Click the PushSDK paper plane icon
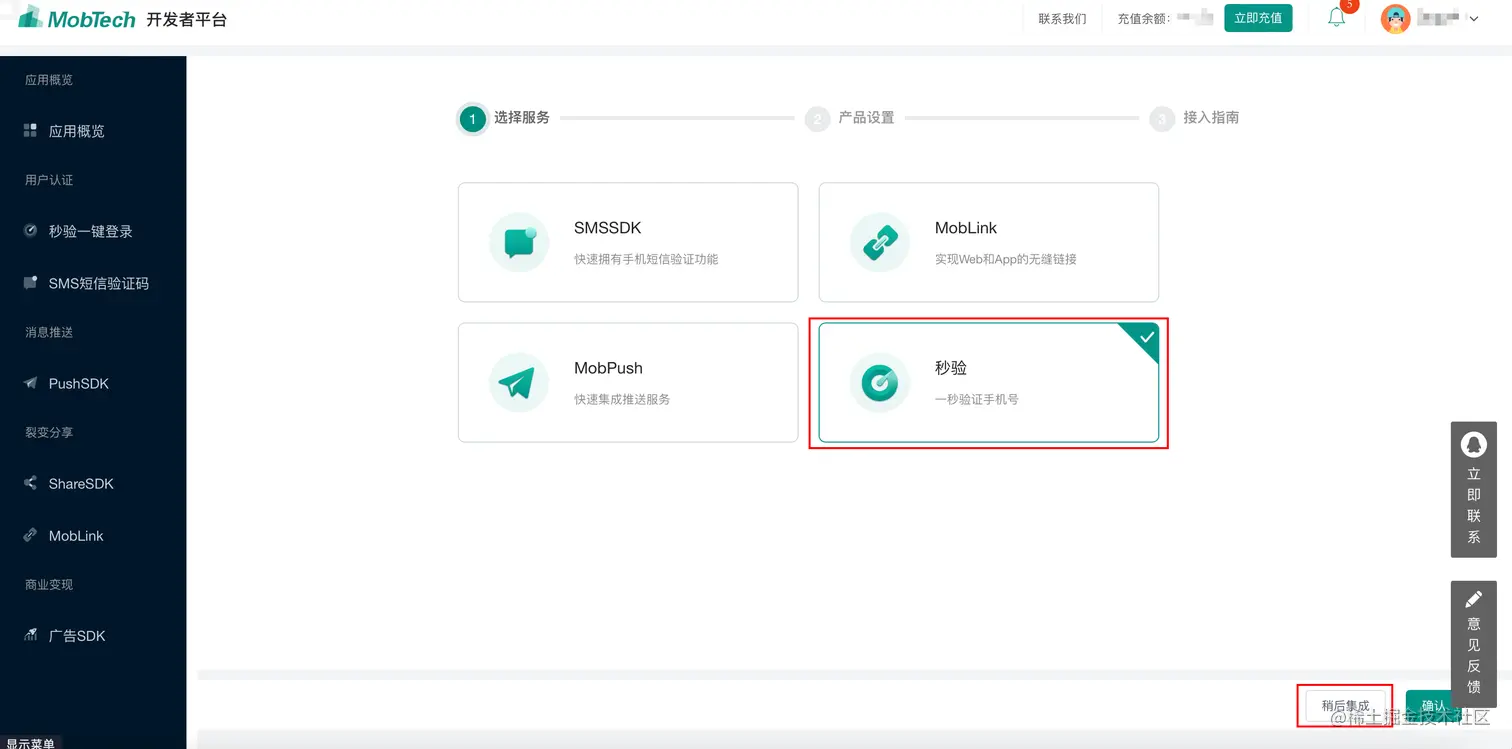This screenshot has width=1512, height=749. pos(30,383)
